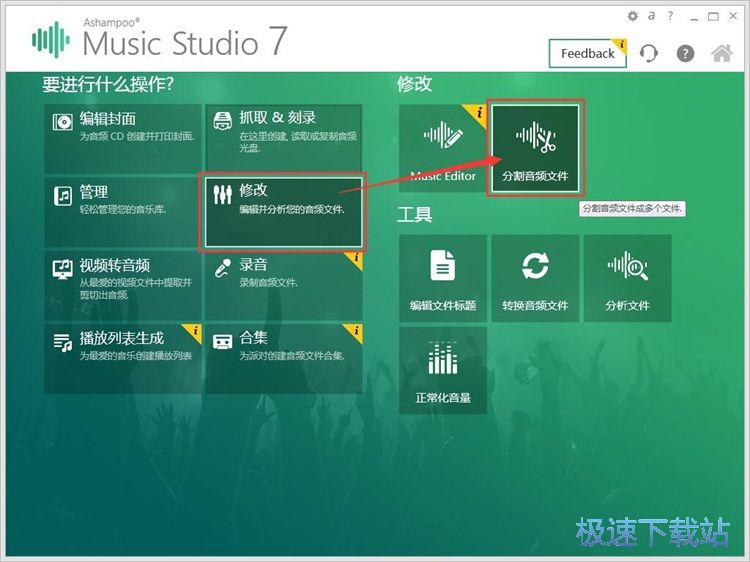Image resolution: width=750 pixels, height=562 pixels.
Task: Open settings gear in title bar
Action: [x=632, y=16]
